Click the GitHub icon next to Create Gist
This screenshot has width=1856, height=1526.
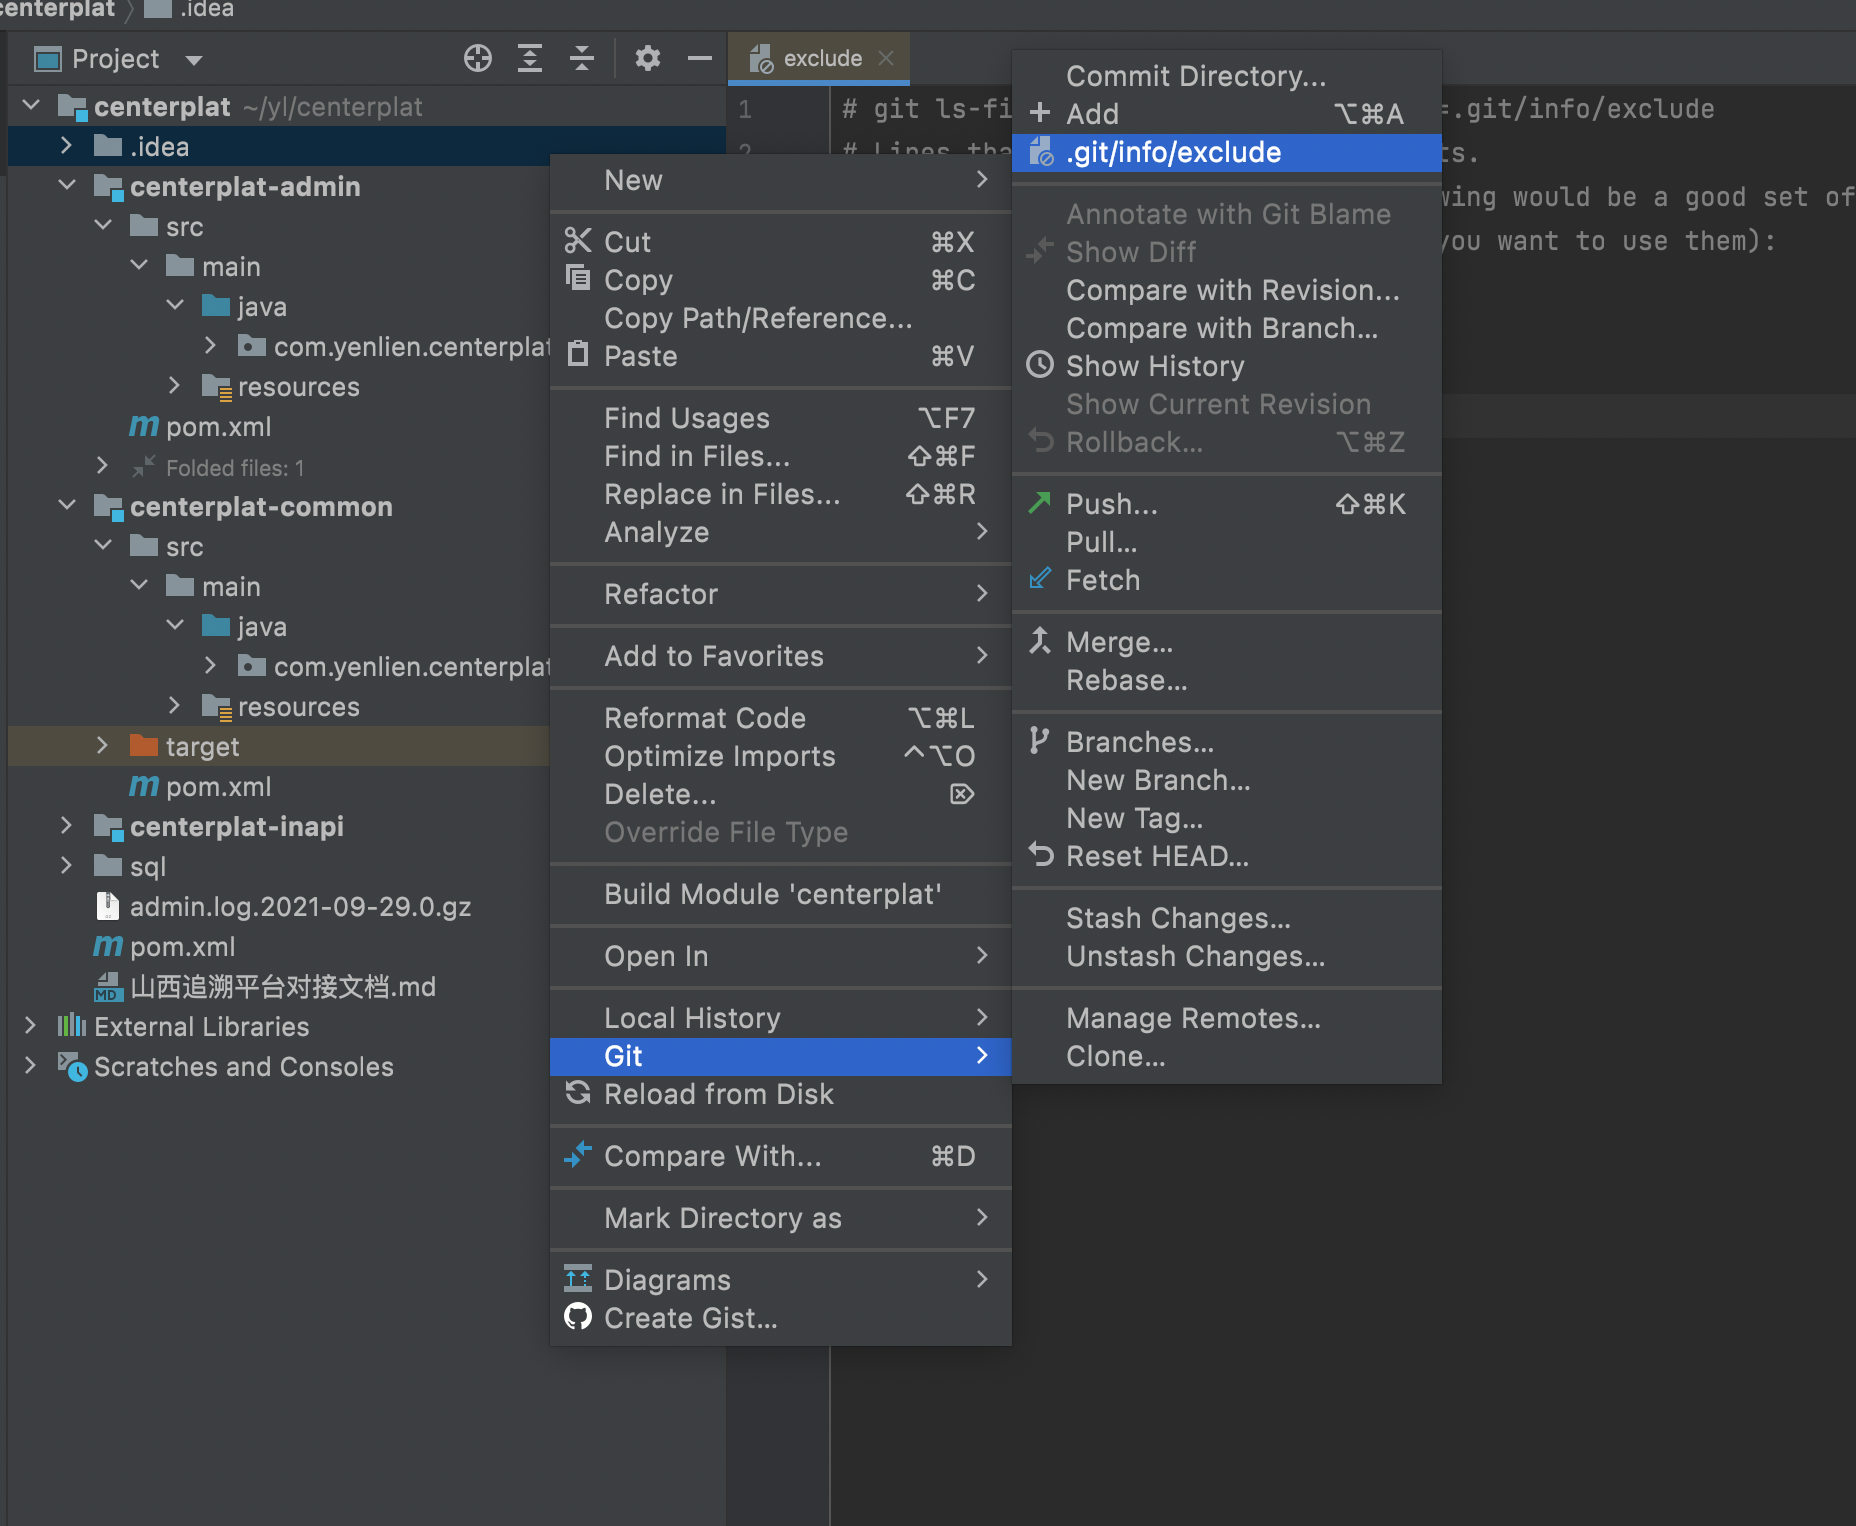point(578,1317)
